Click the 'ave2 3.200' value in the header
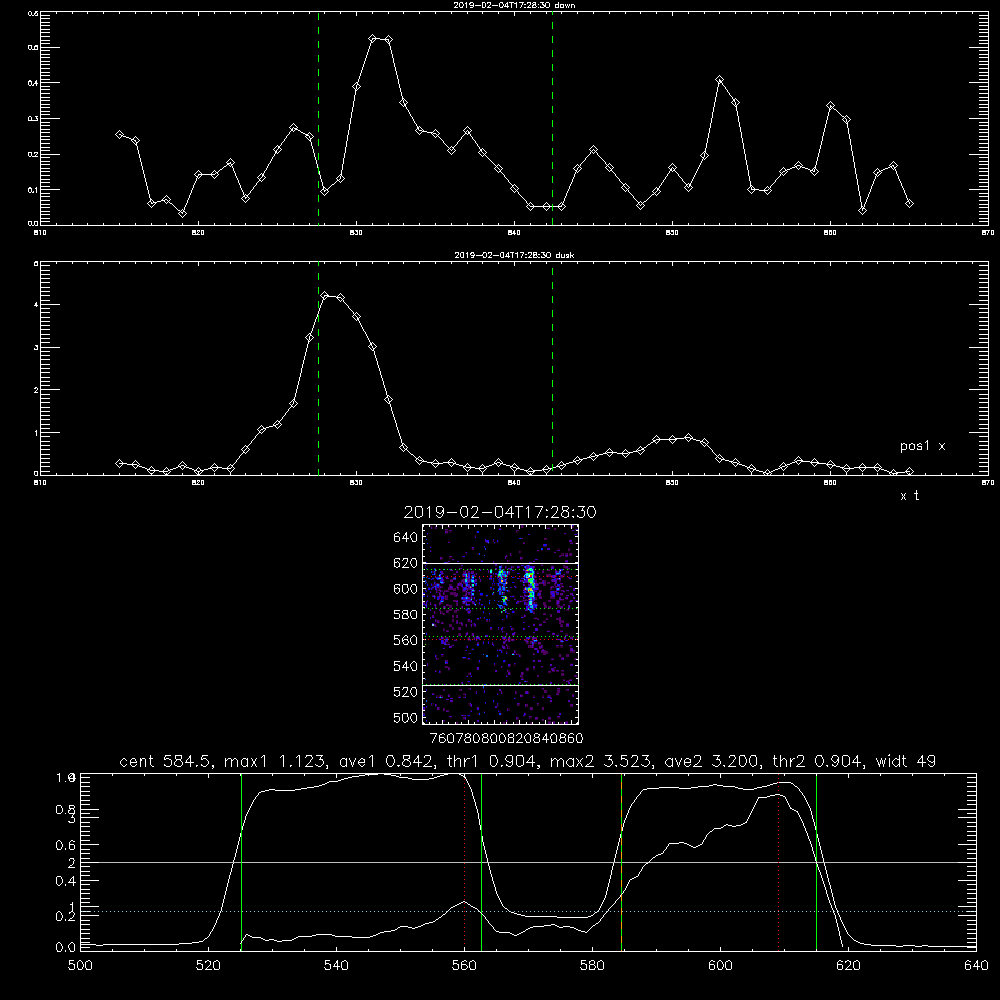The height and width of the screenshot is (1000, 1000). tap(712, 761)
